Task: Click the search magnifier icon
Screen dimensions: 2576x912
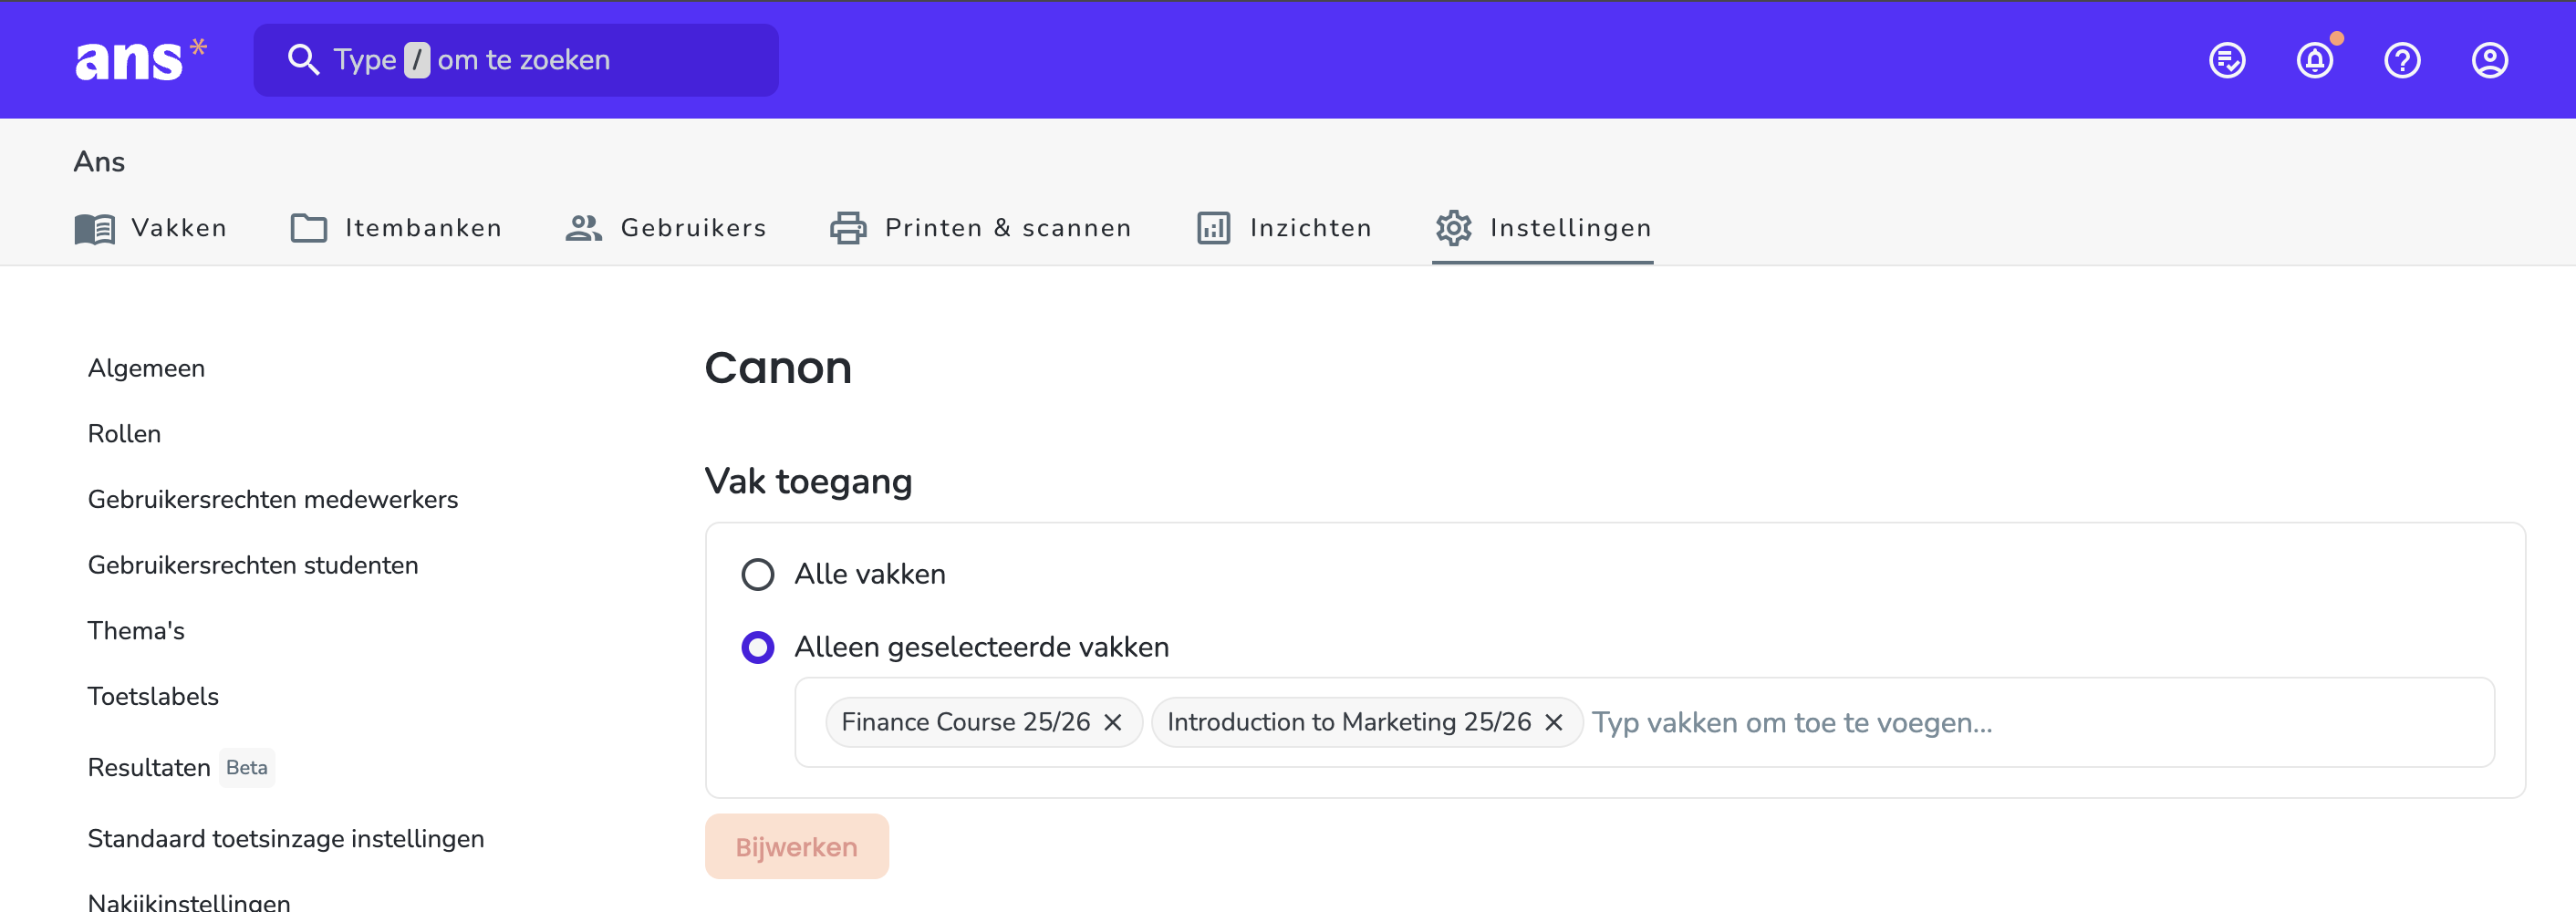Action: click(303, 60)
